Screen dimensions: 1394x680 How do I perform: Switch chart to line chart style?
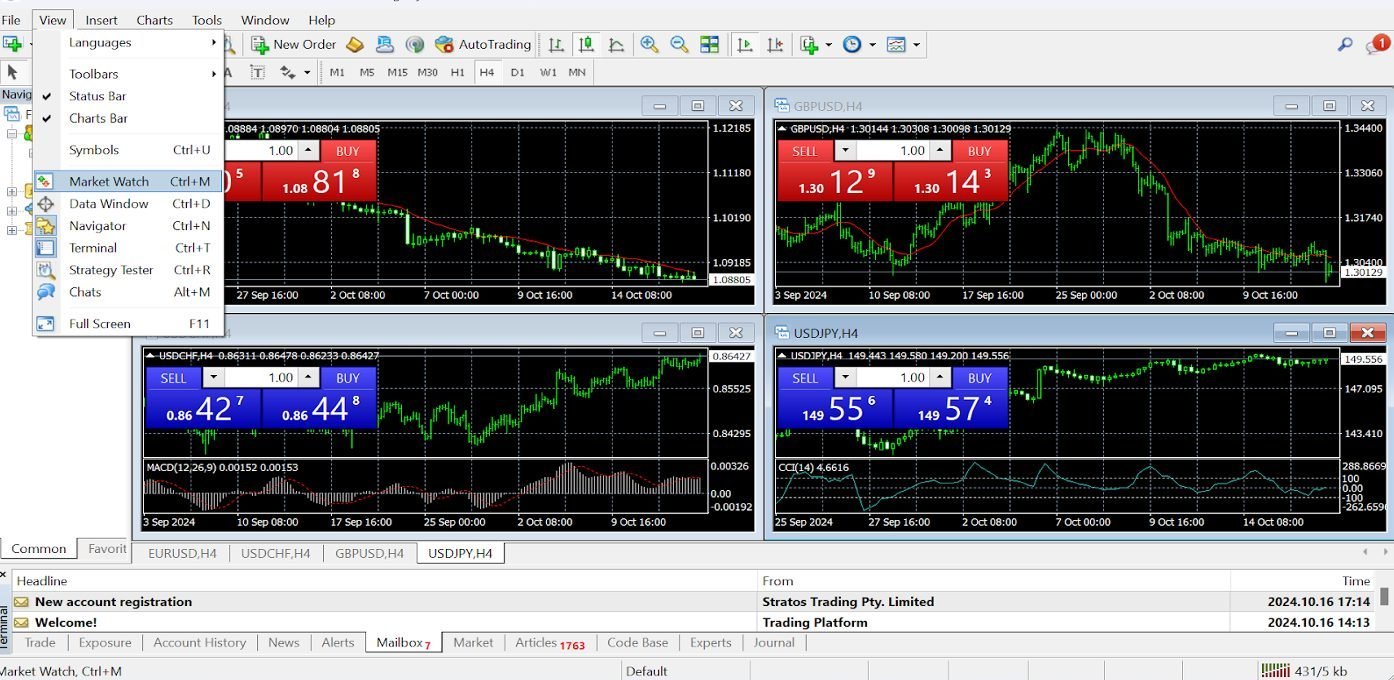[x=616, y=44]
